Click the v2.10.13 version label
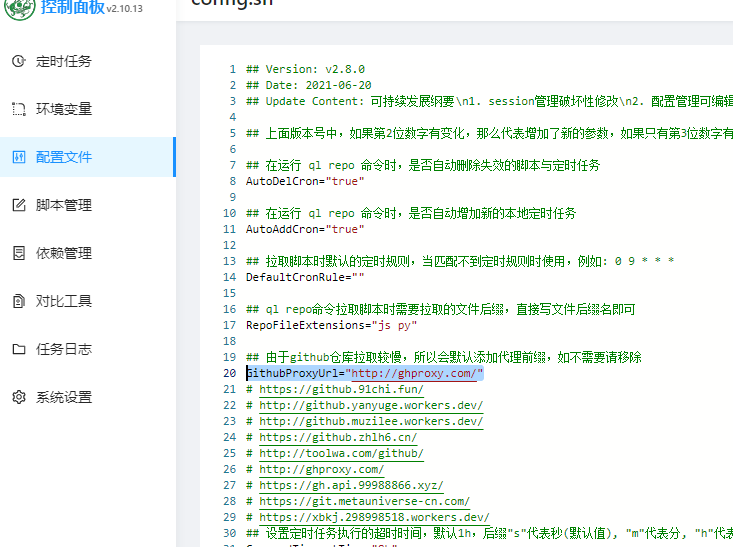 [x=124, y=8]
